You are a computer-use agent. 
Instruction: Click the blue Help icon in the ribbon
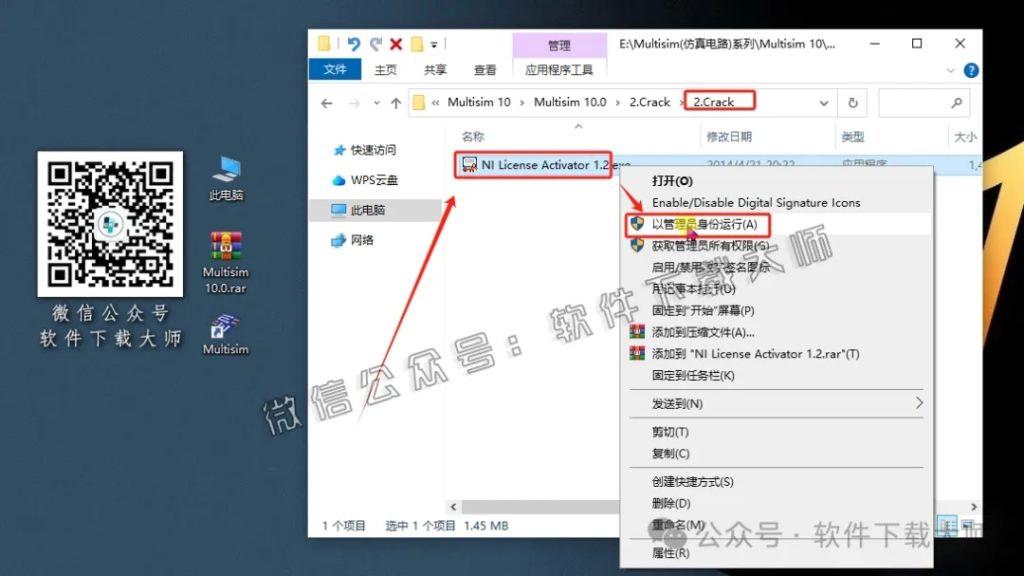970,70
